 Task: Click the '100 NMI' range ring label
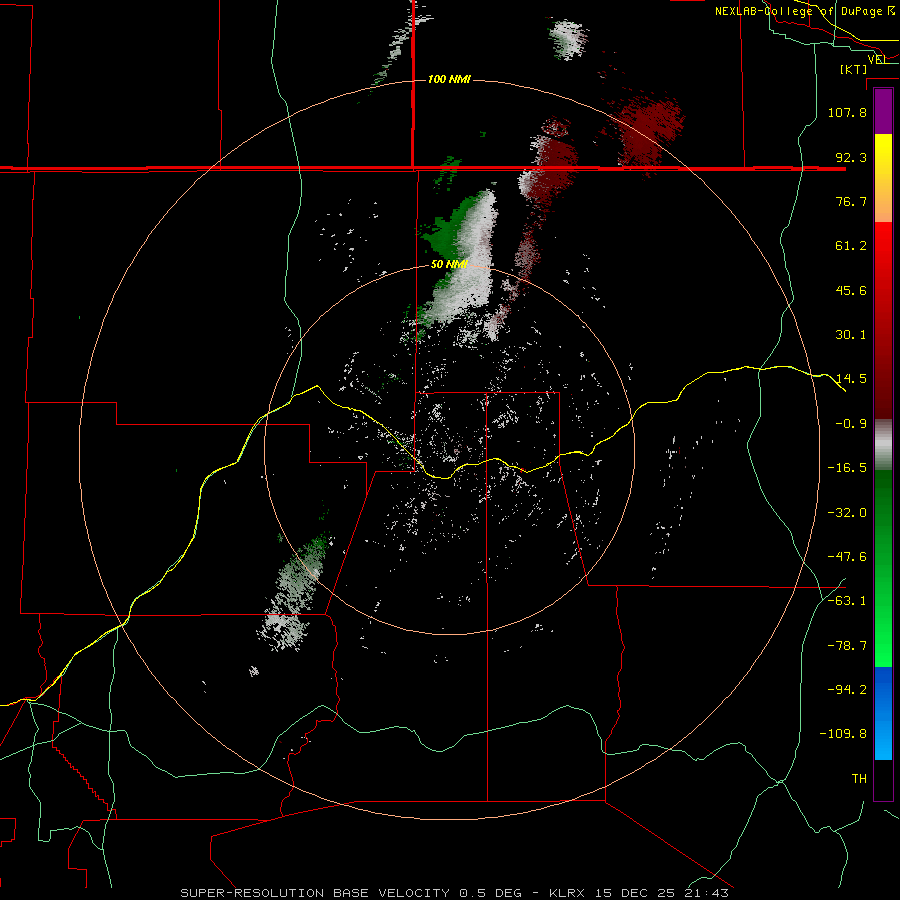449,79
